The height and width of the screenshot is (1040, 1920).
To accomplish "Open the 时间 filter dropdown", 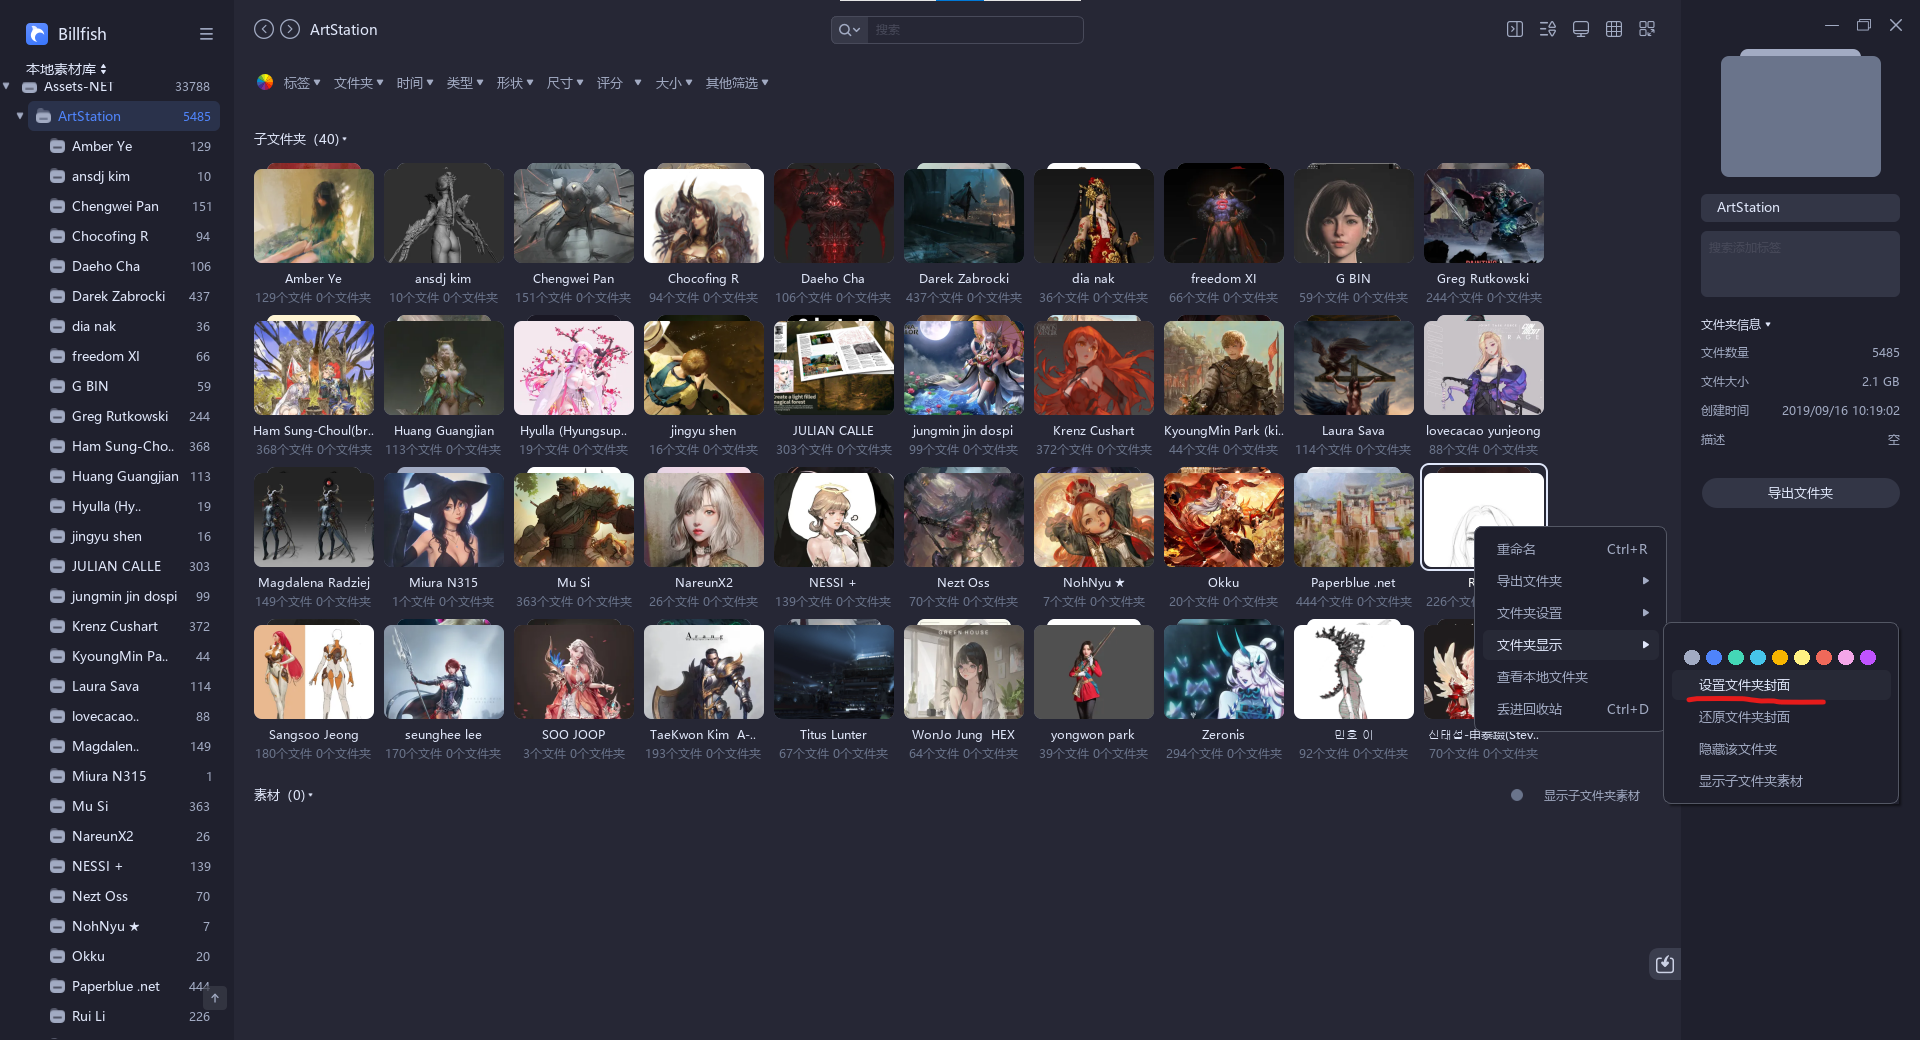I will tap(415, 83).
